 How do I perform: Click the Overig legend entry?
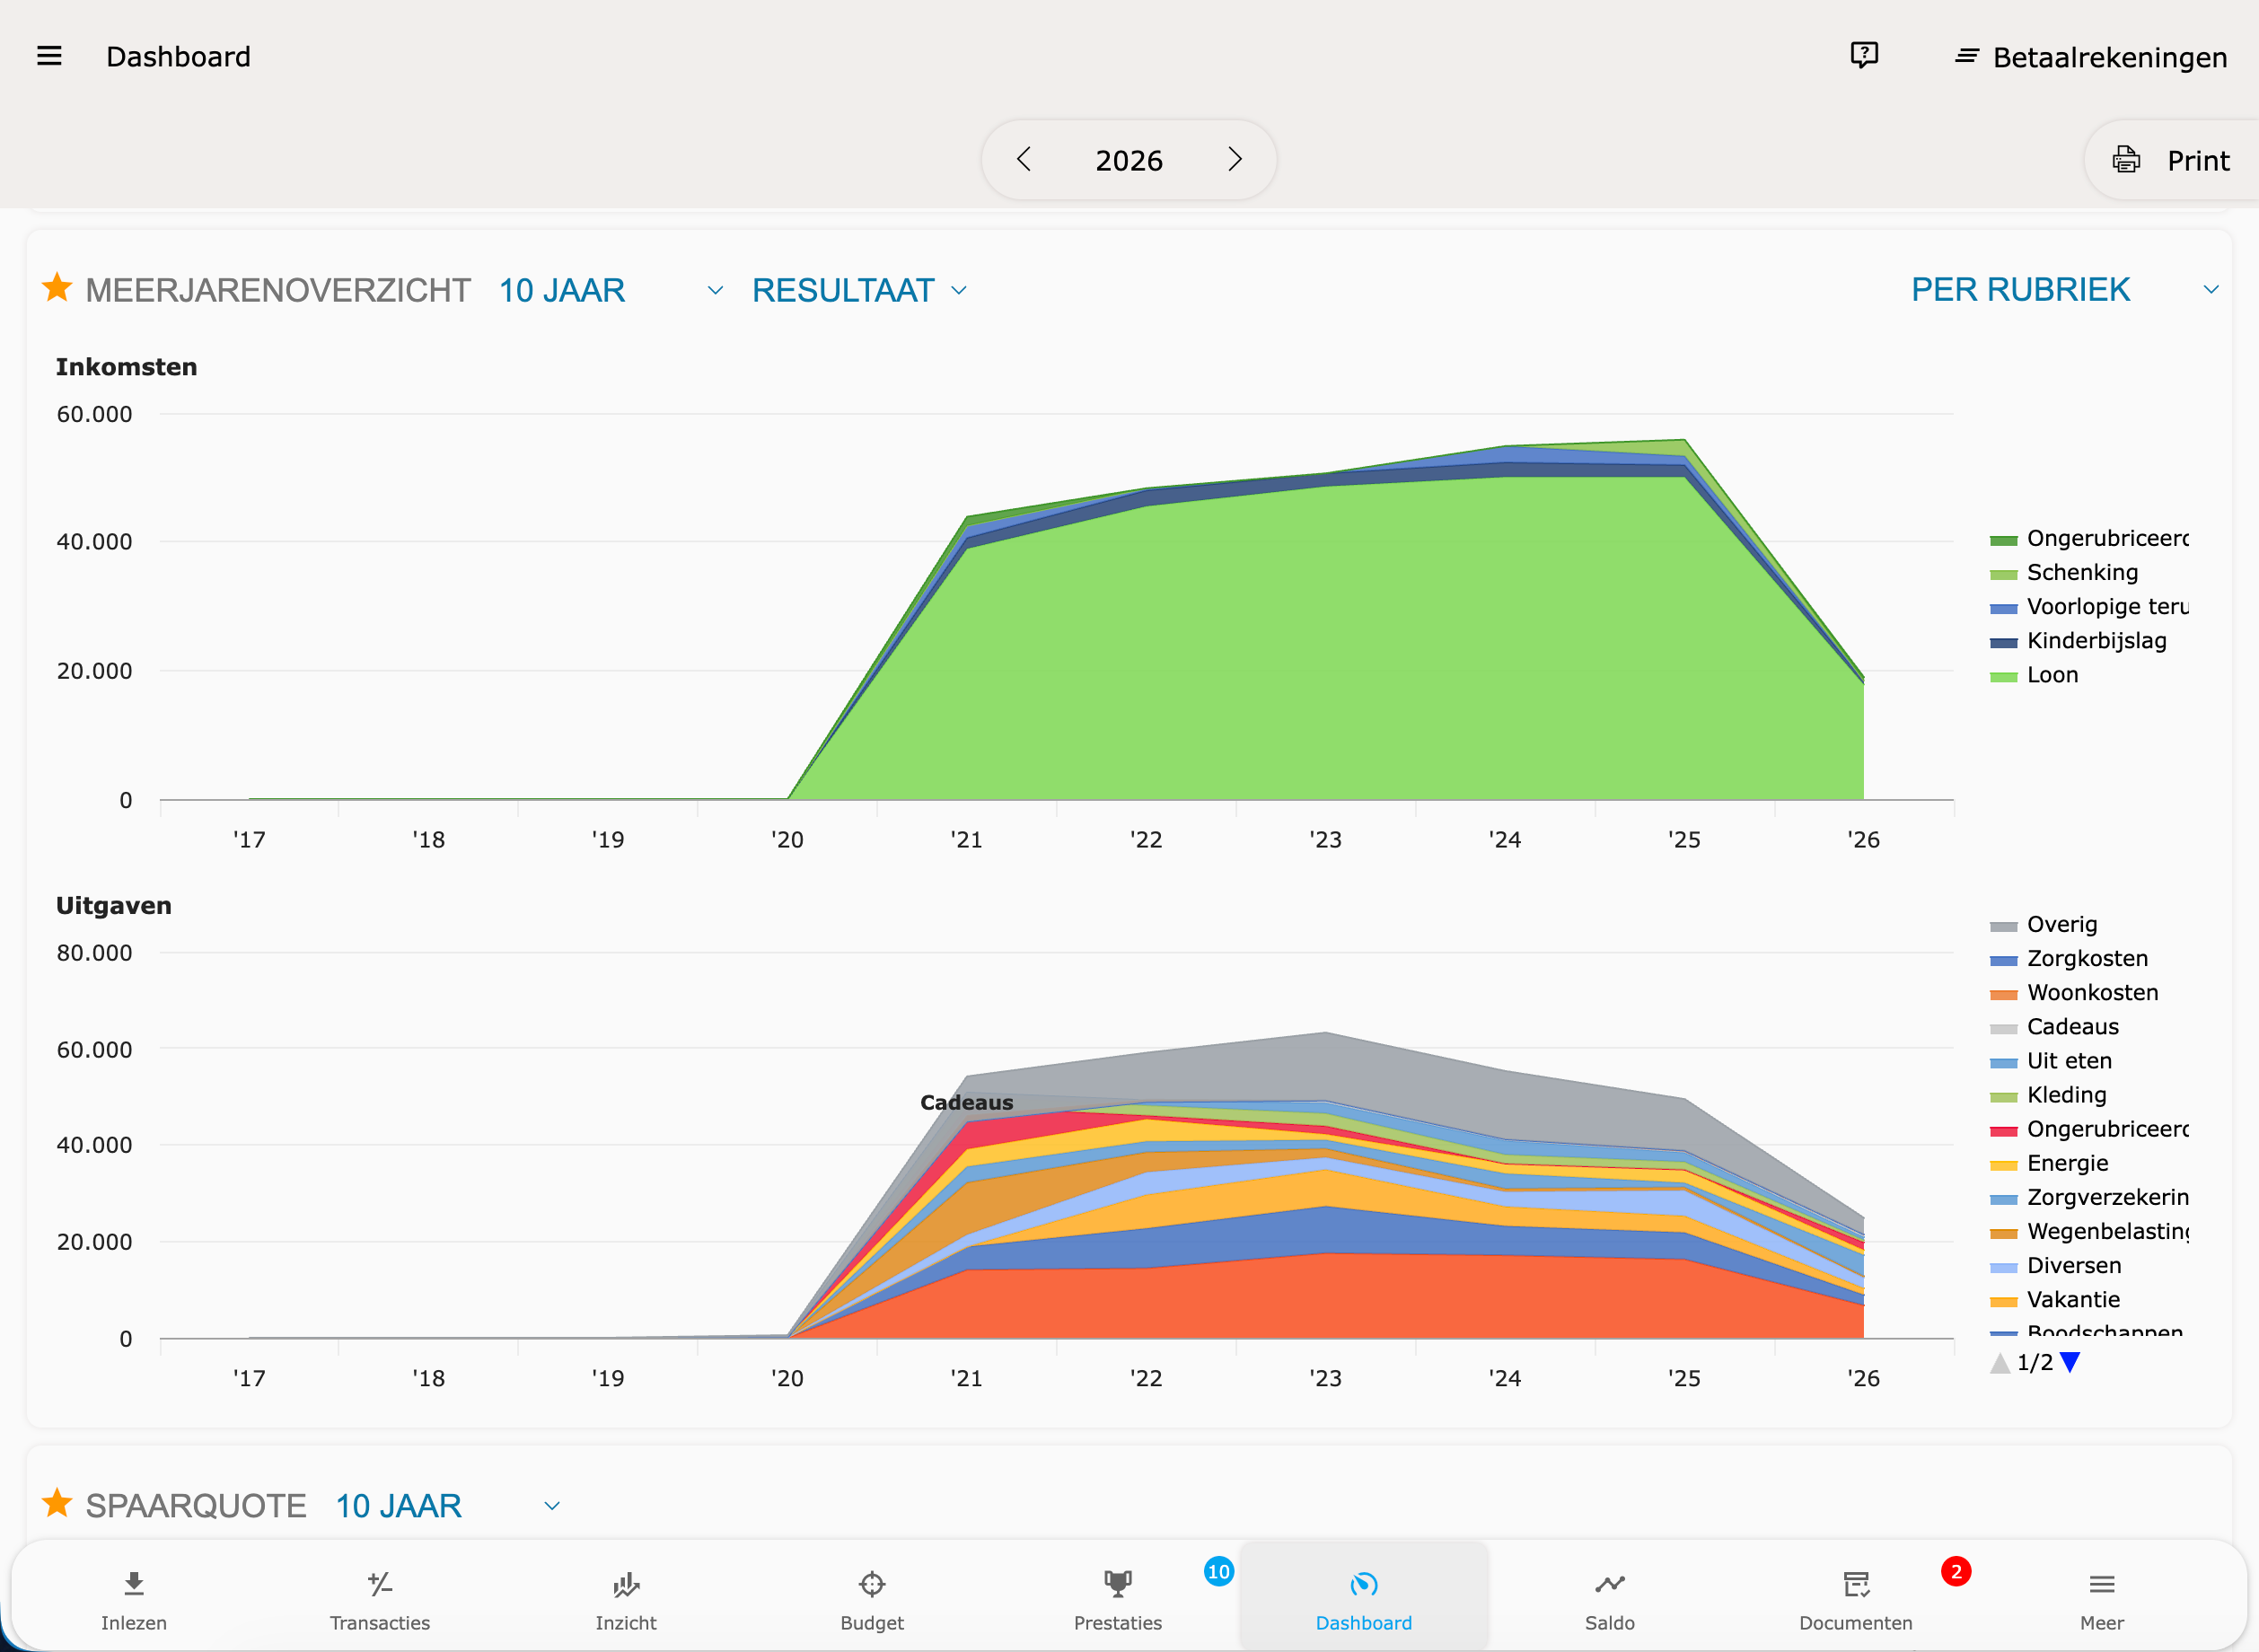point(2044,925)
